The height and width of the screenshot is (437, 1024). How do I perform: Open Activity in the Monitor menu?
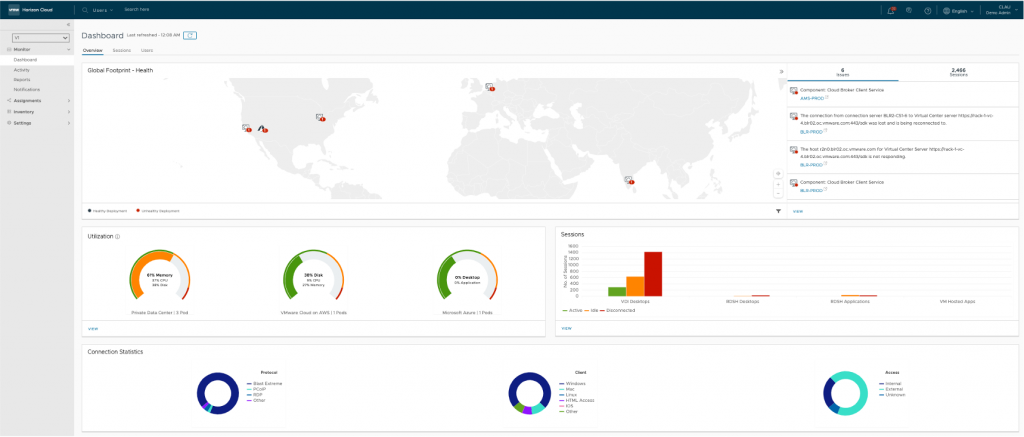tap(22, 70)
